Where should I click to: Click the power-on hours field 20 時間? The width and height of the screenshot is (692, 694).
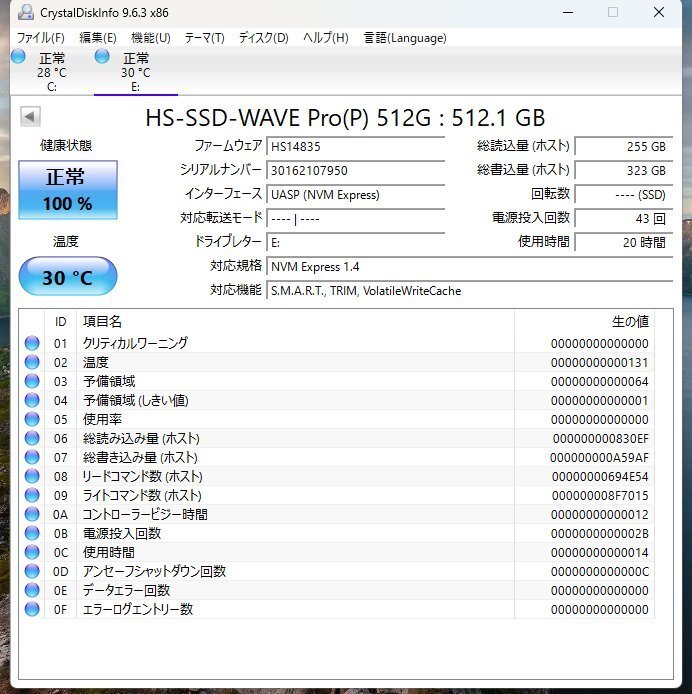(624, 243)
